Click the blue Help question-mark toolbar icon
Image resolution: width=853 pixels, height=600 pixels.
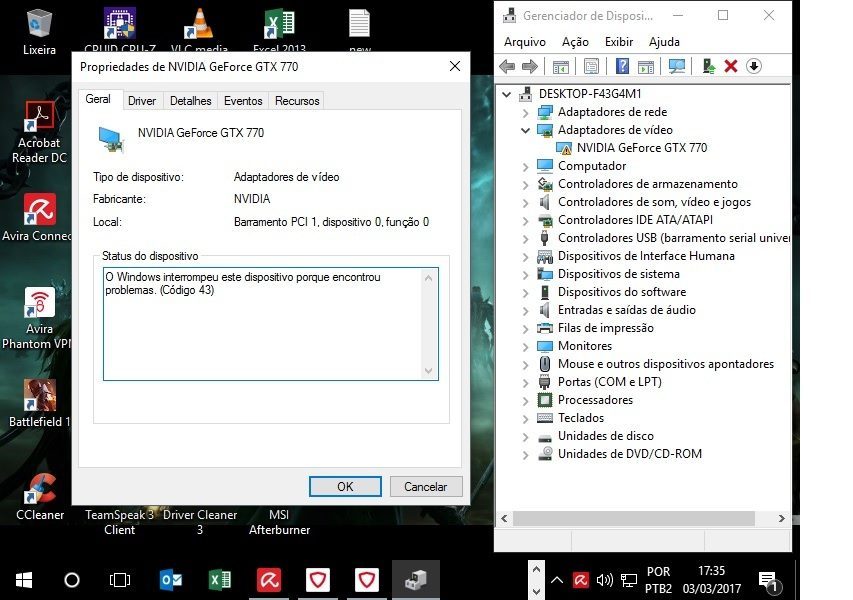[622, 66]
